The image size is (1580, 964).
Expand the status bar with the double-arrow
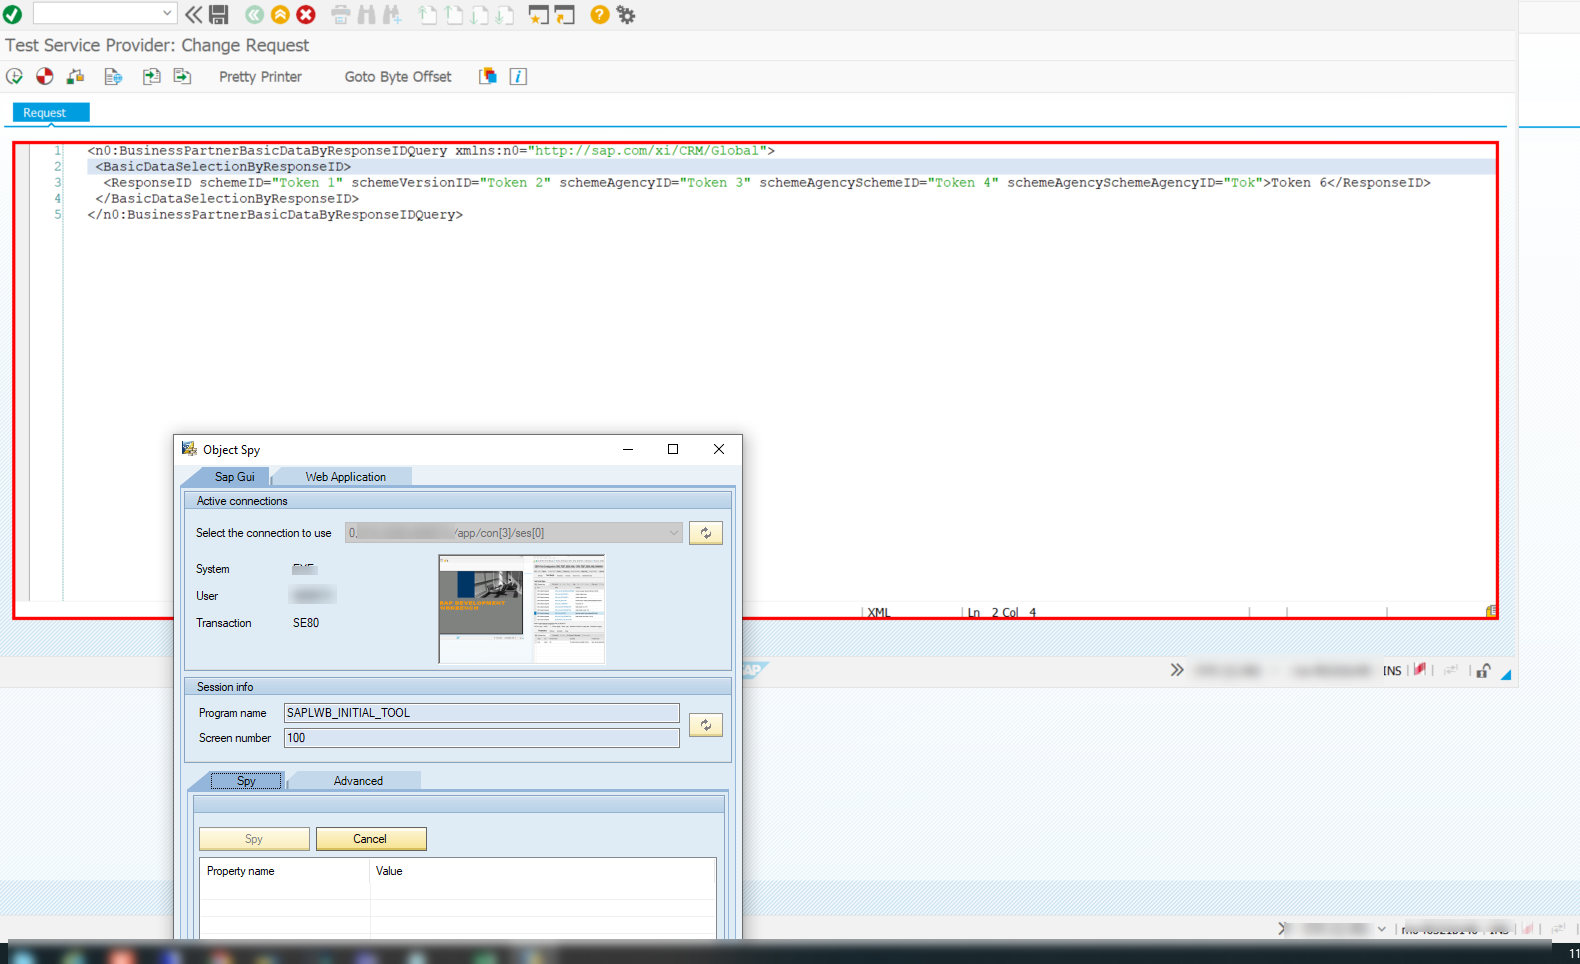pos(1177,670)
